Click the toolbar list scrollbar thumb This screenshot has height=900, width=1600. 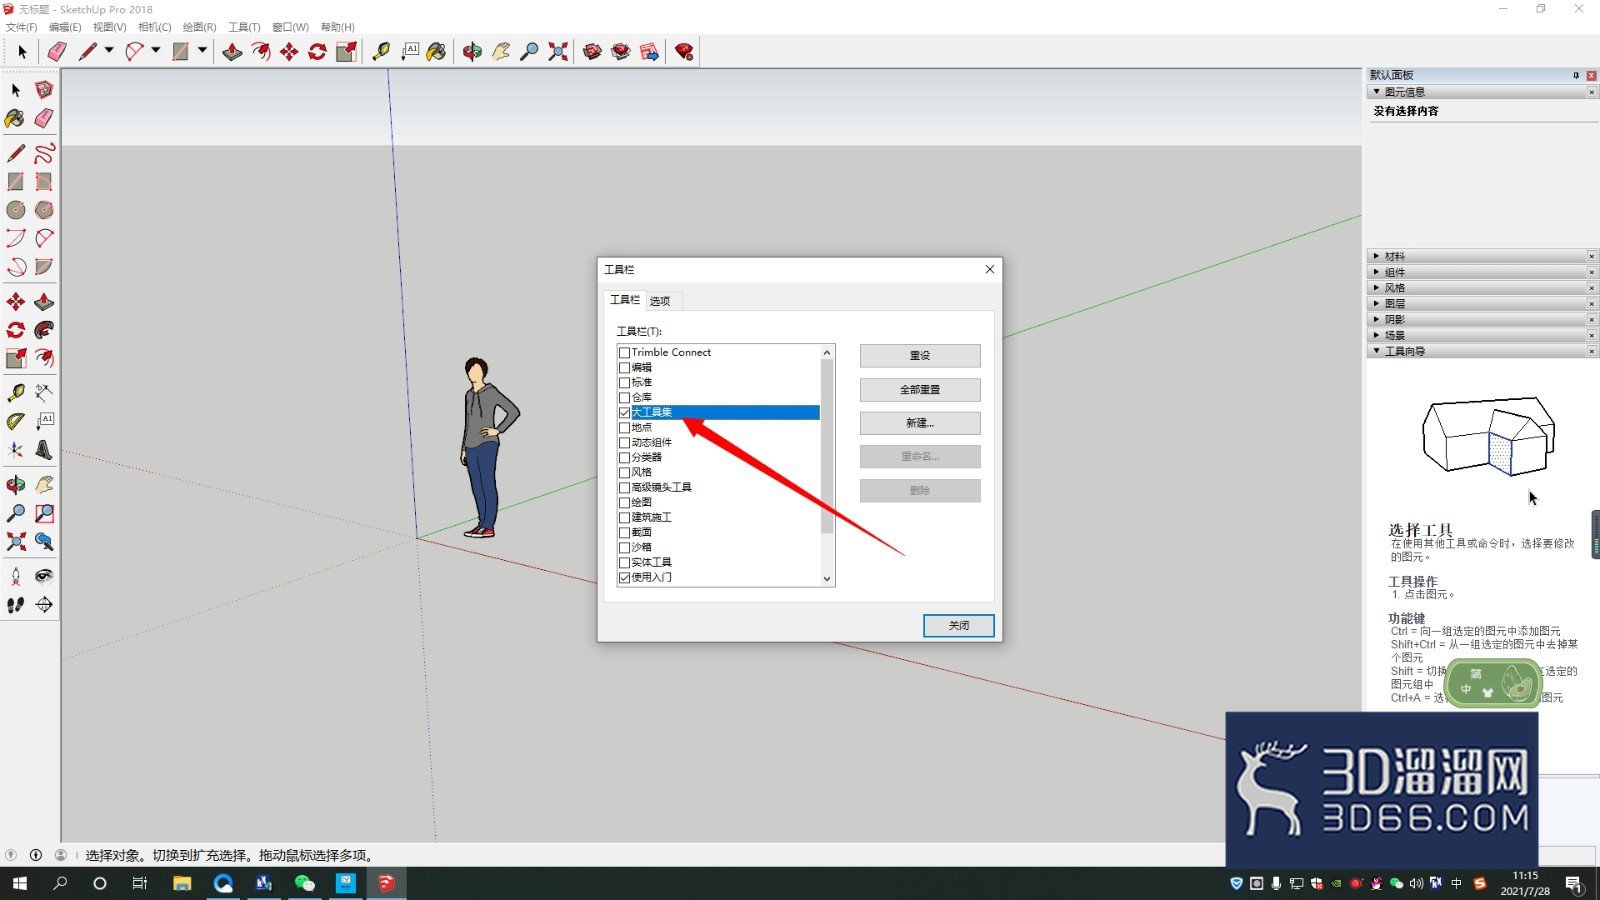pos(827,446)
